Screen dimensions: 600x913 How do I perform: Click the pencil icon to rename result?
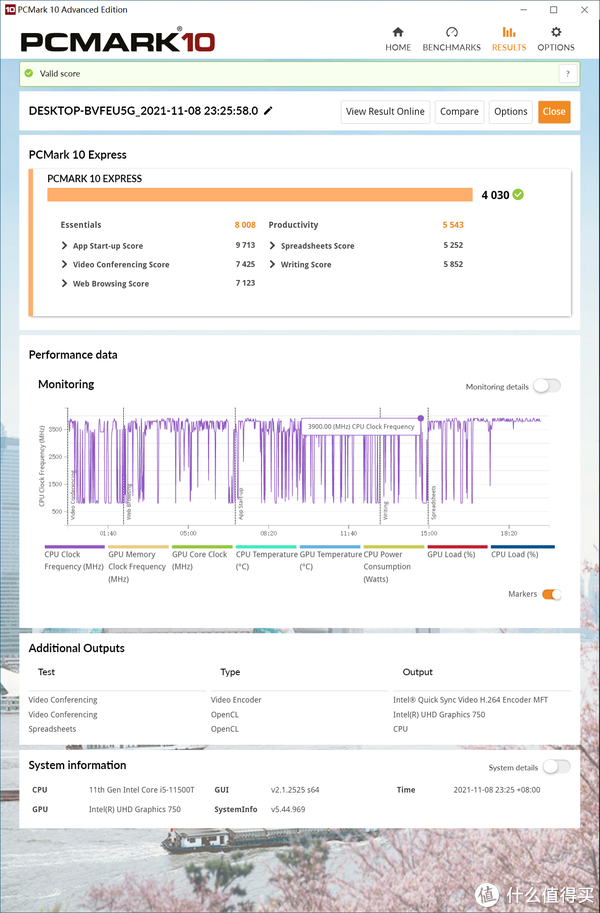pyautogui.click(x=268, y=111)
